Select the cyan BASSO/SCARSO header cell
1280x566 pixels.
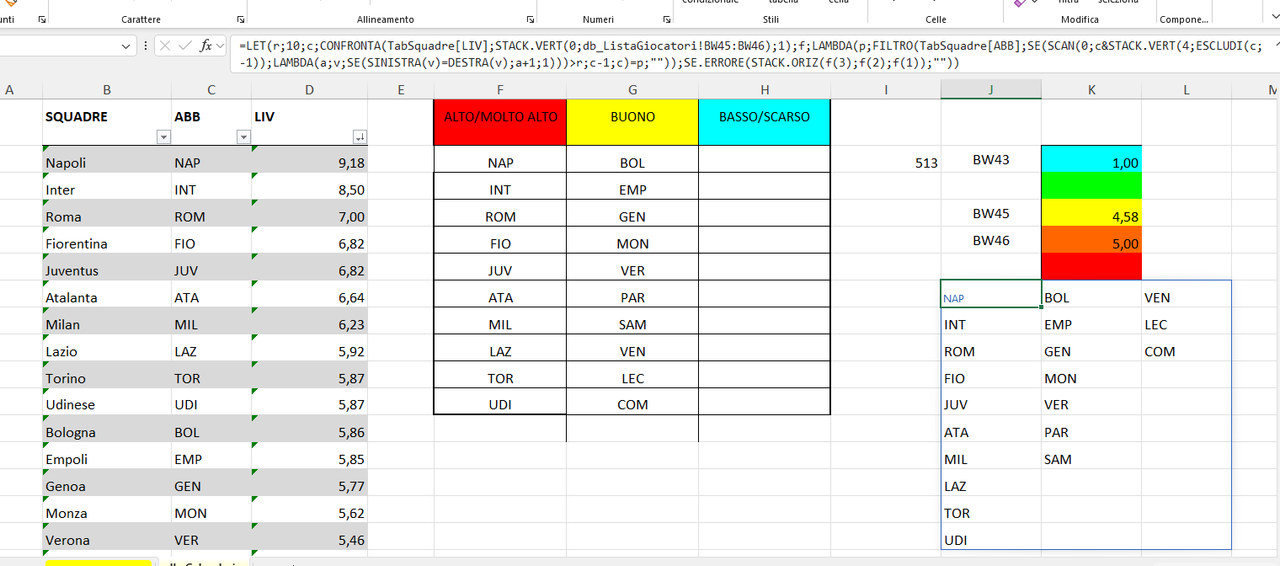point(764,122)
